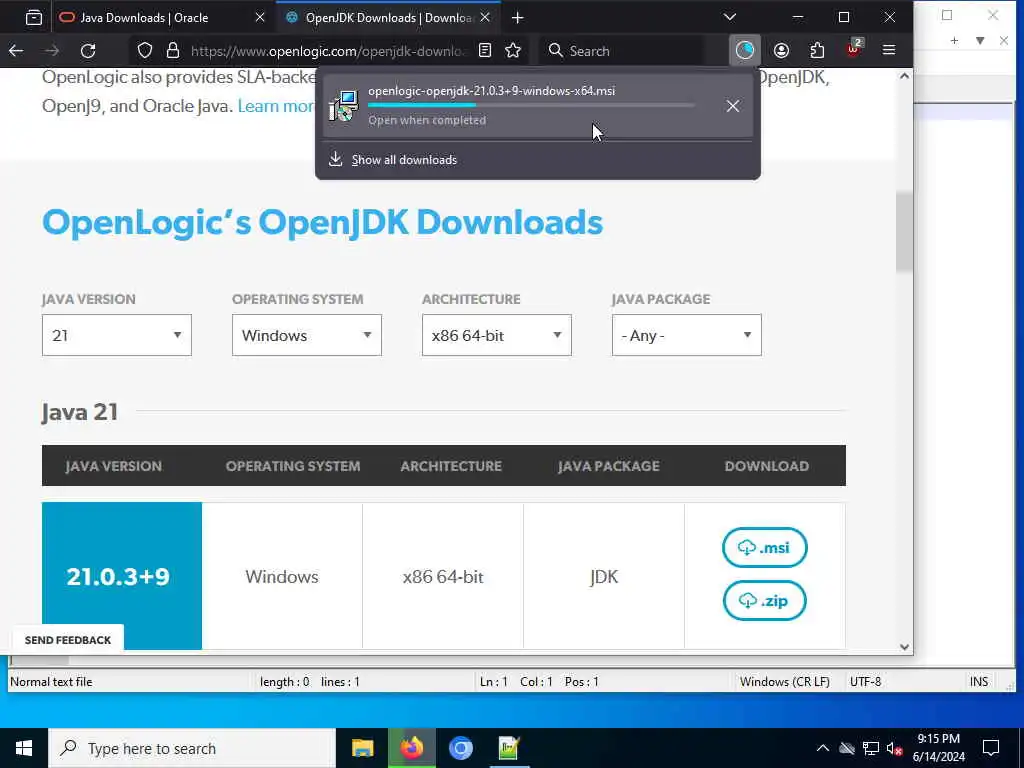Click the Firefox Search box
This screenshot has width=1024, height=768.
(x=621, y=51)
